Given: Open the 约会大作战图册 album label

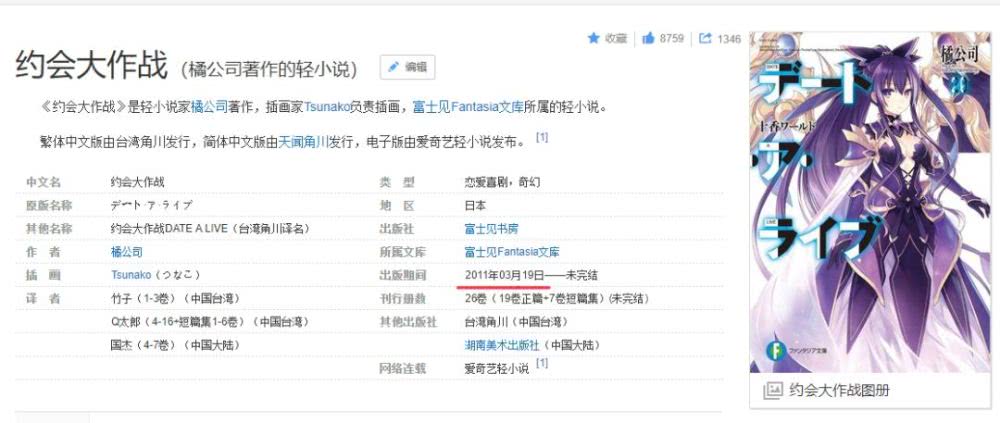Looking at the screenshot, I should [x=839, y=390].
